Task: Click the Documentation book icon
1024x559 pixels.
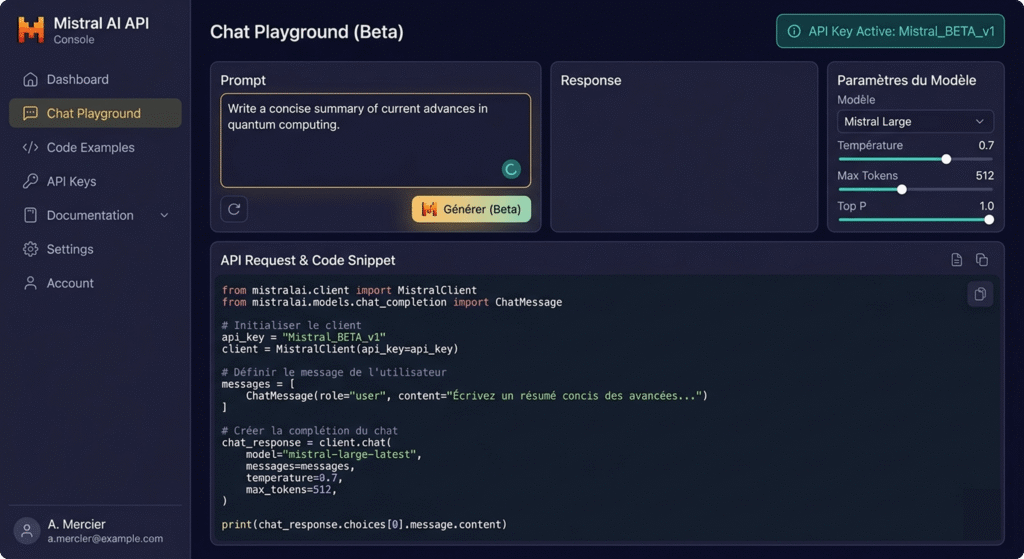Action: pyautogui.click(x=30, y=216)
